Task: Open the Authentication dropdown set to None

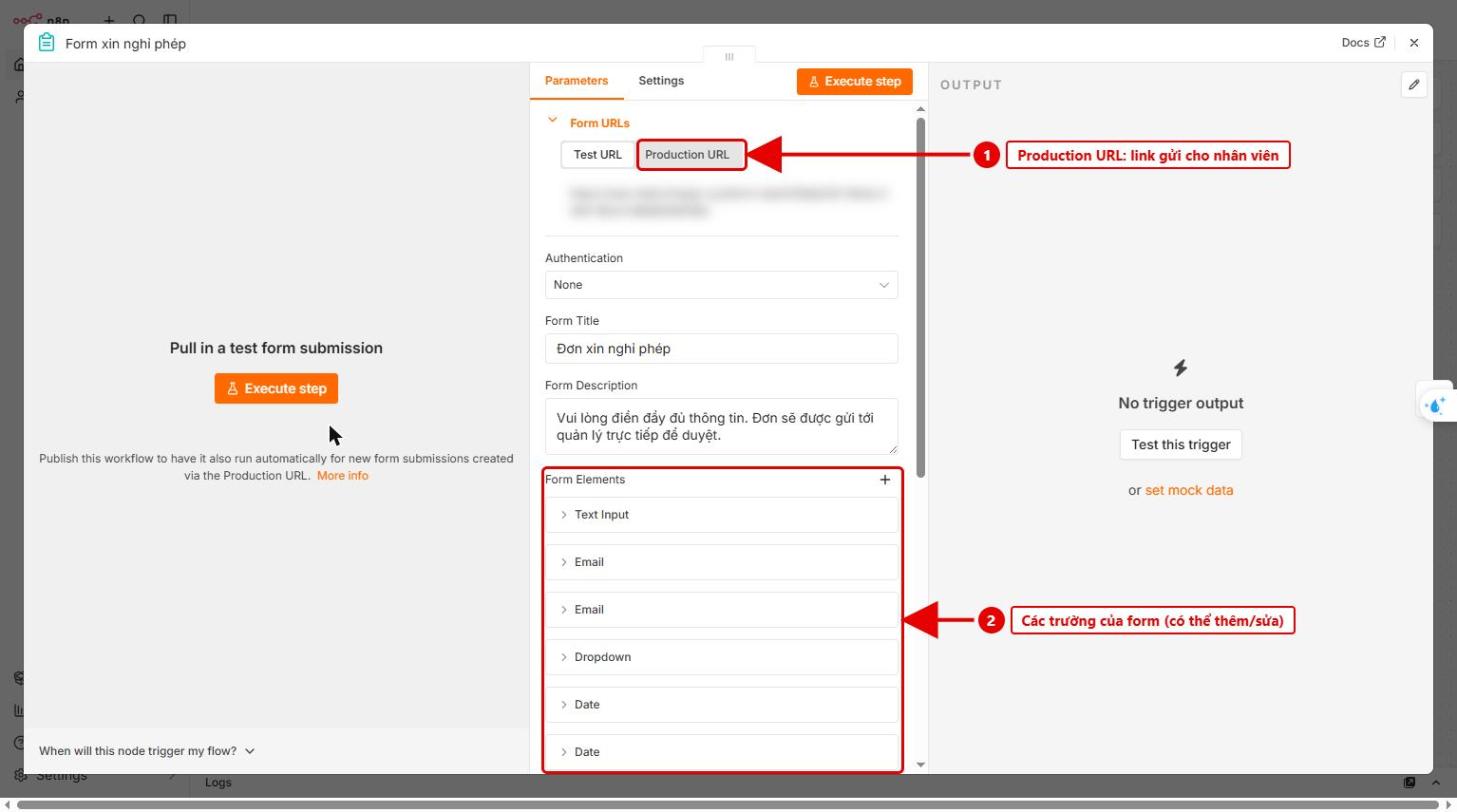Action: tap(721, 285)
